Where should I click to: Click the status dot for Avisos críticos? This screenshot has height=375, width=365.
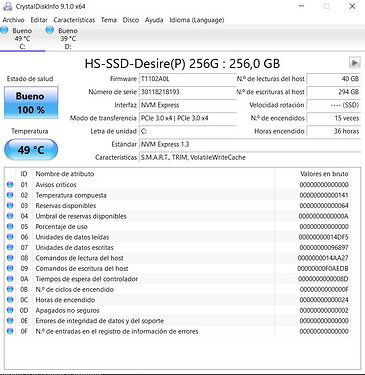coord(10,184)
